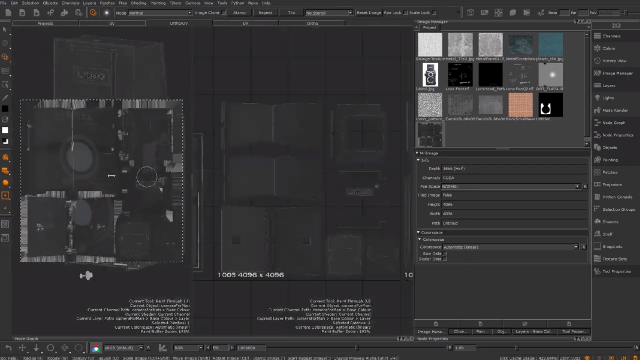Select the white foreground color swatch

(5, 130)
